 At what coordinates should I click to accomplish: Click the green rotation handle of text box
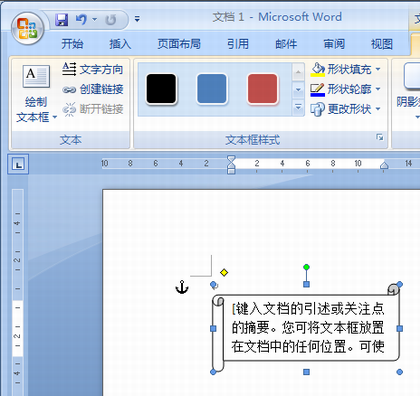[306, 267]
